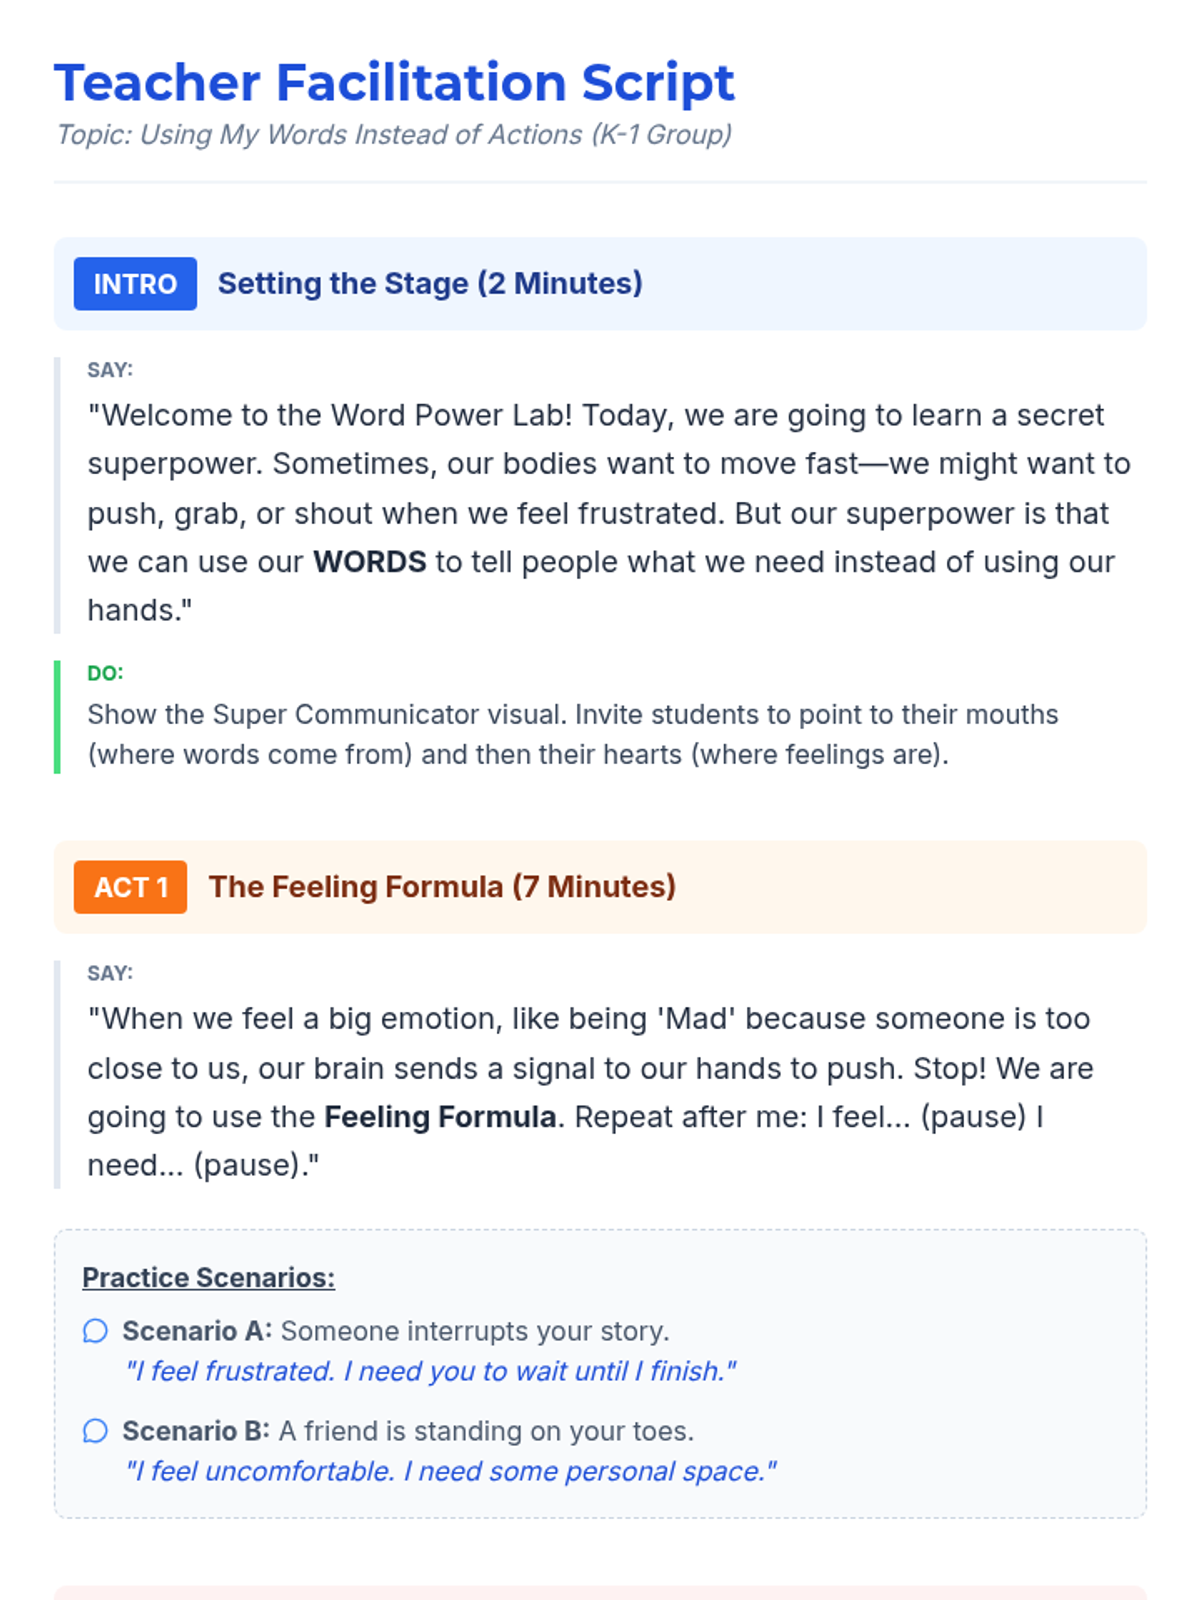Click The Feeling Formula (7 Minutes) heading
Screen dimensions: 1200x1600
(442, 887)
